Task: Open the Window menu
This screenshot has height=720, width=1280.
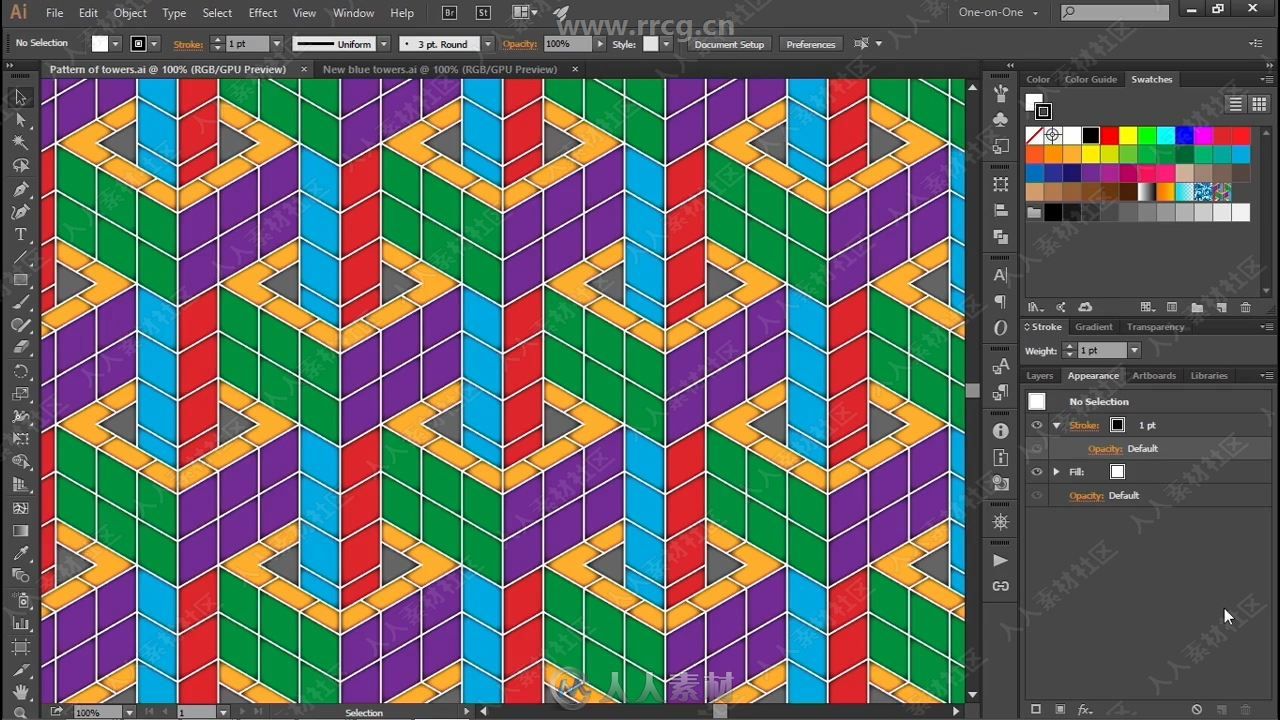Action: pyautogui.click(x=353, y=13)
